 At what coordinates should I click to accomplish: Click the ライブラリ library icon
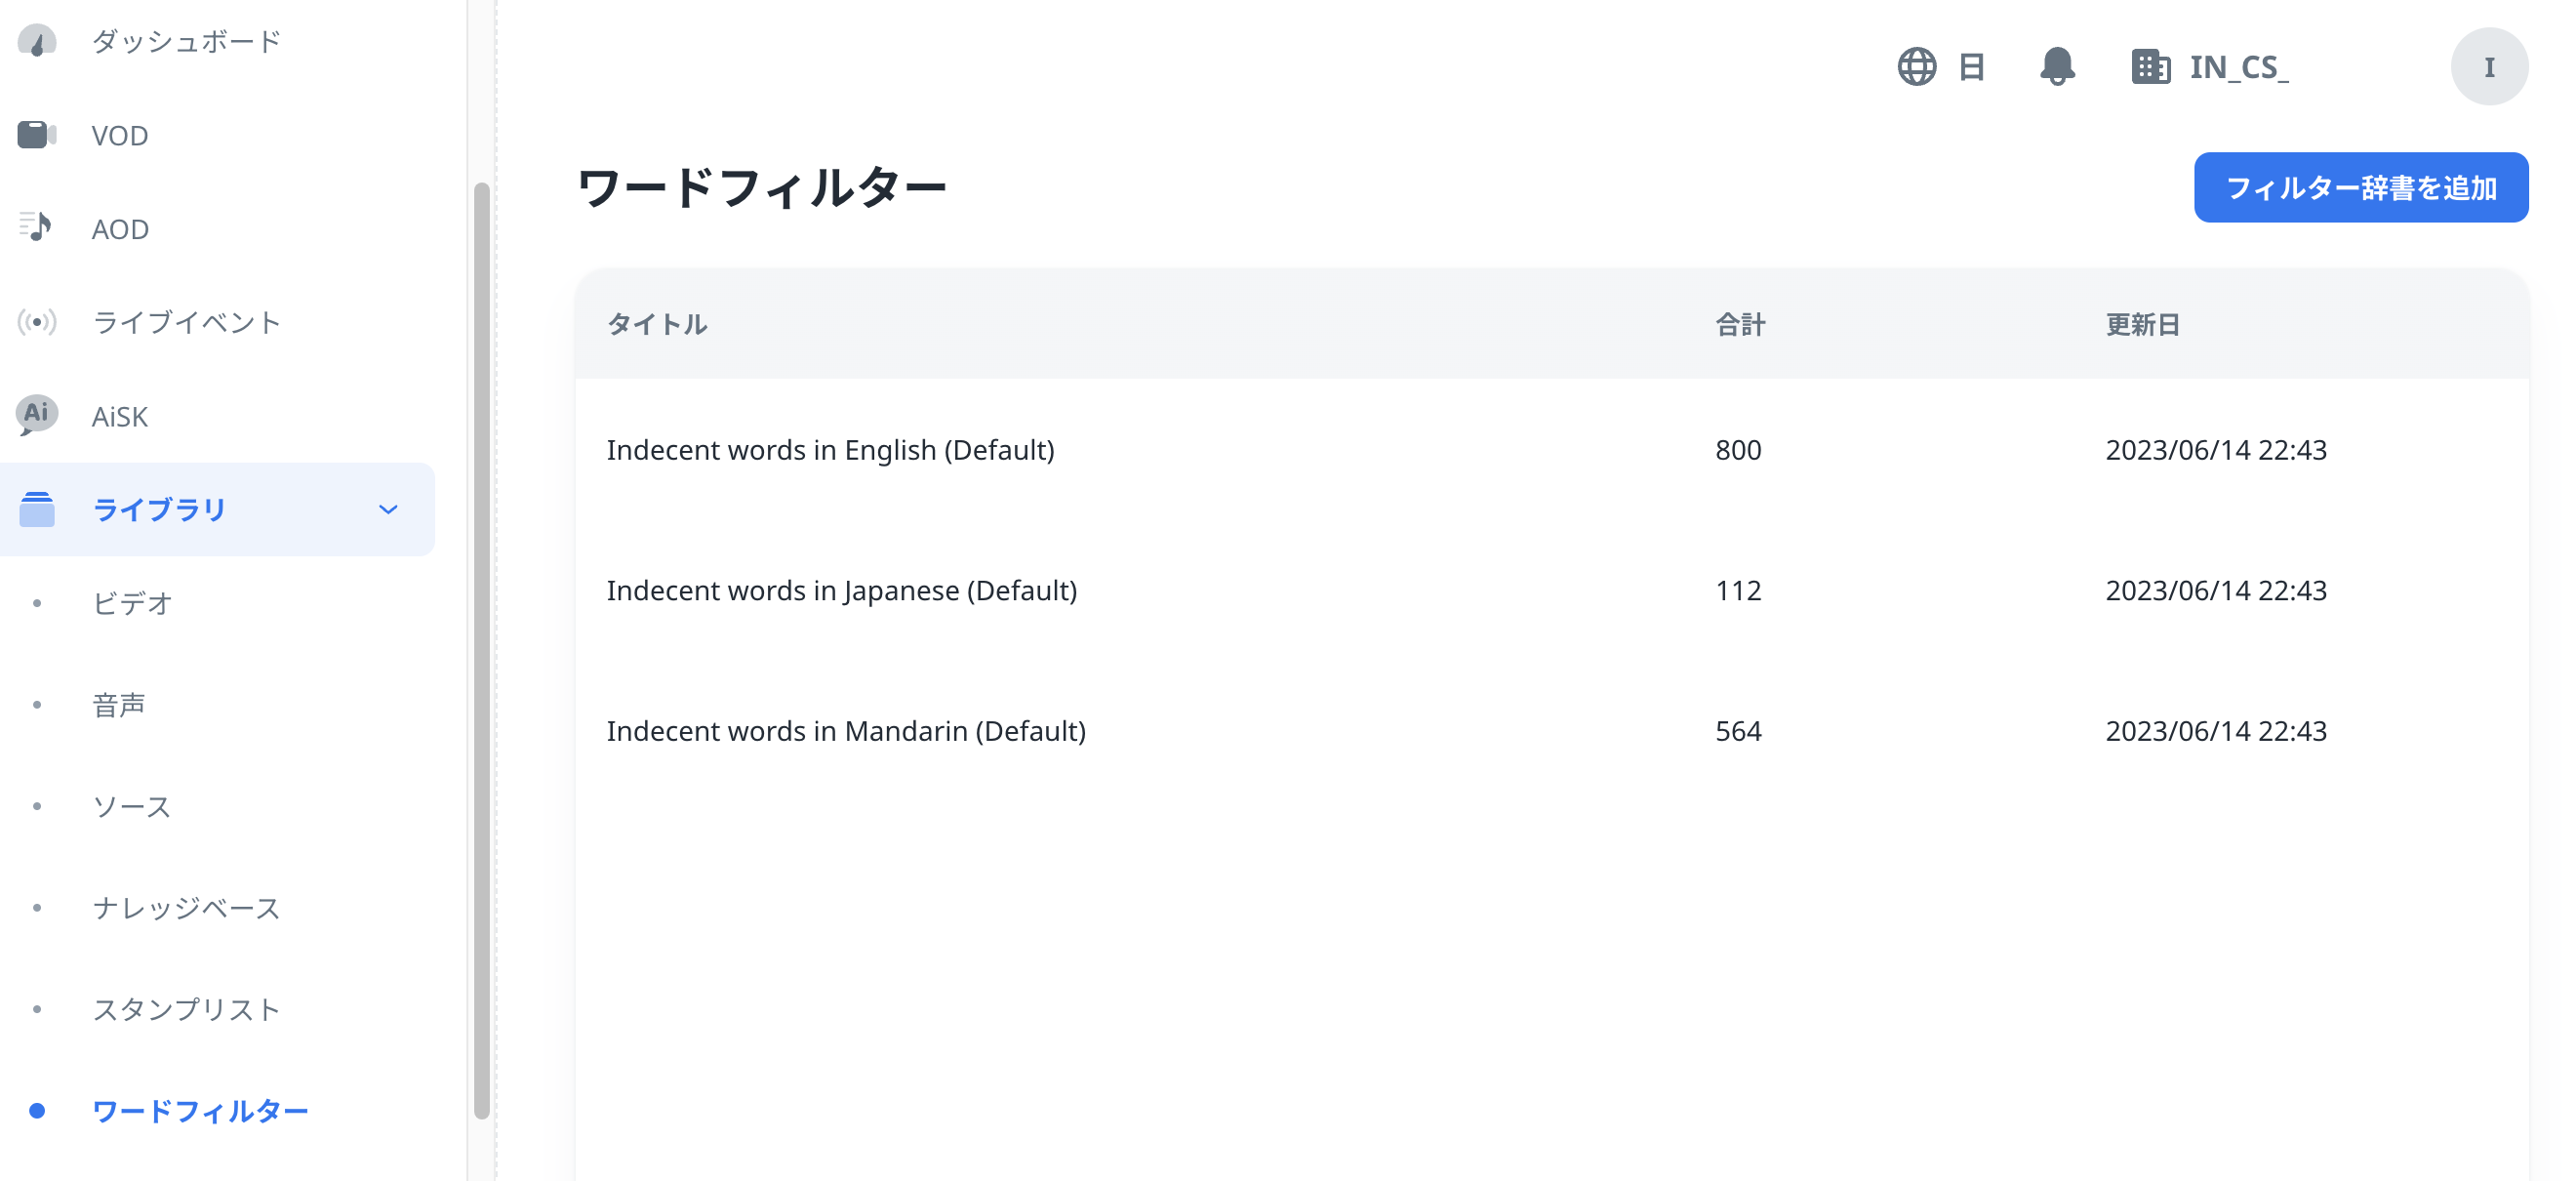point(36,509)
